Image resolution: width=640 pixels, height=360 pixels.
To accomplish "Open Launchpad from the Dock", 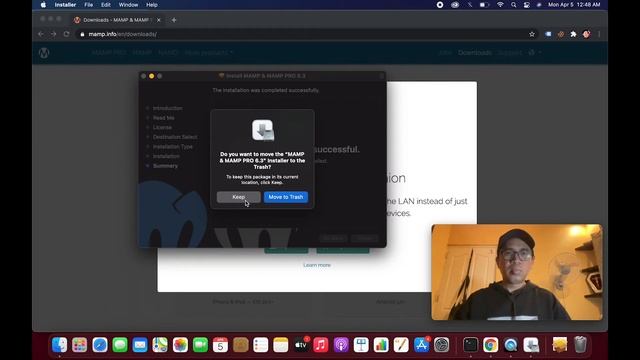I will [80, 345].
